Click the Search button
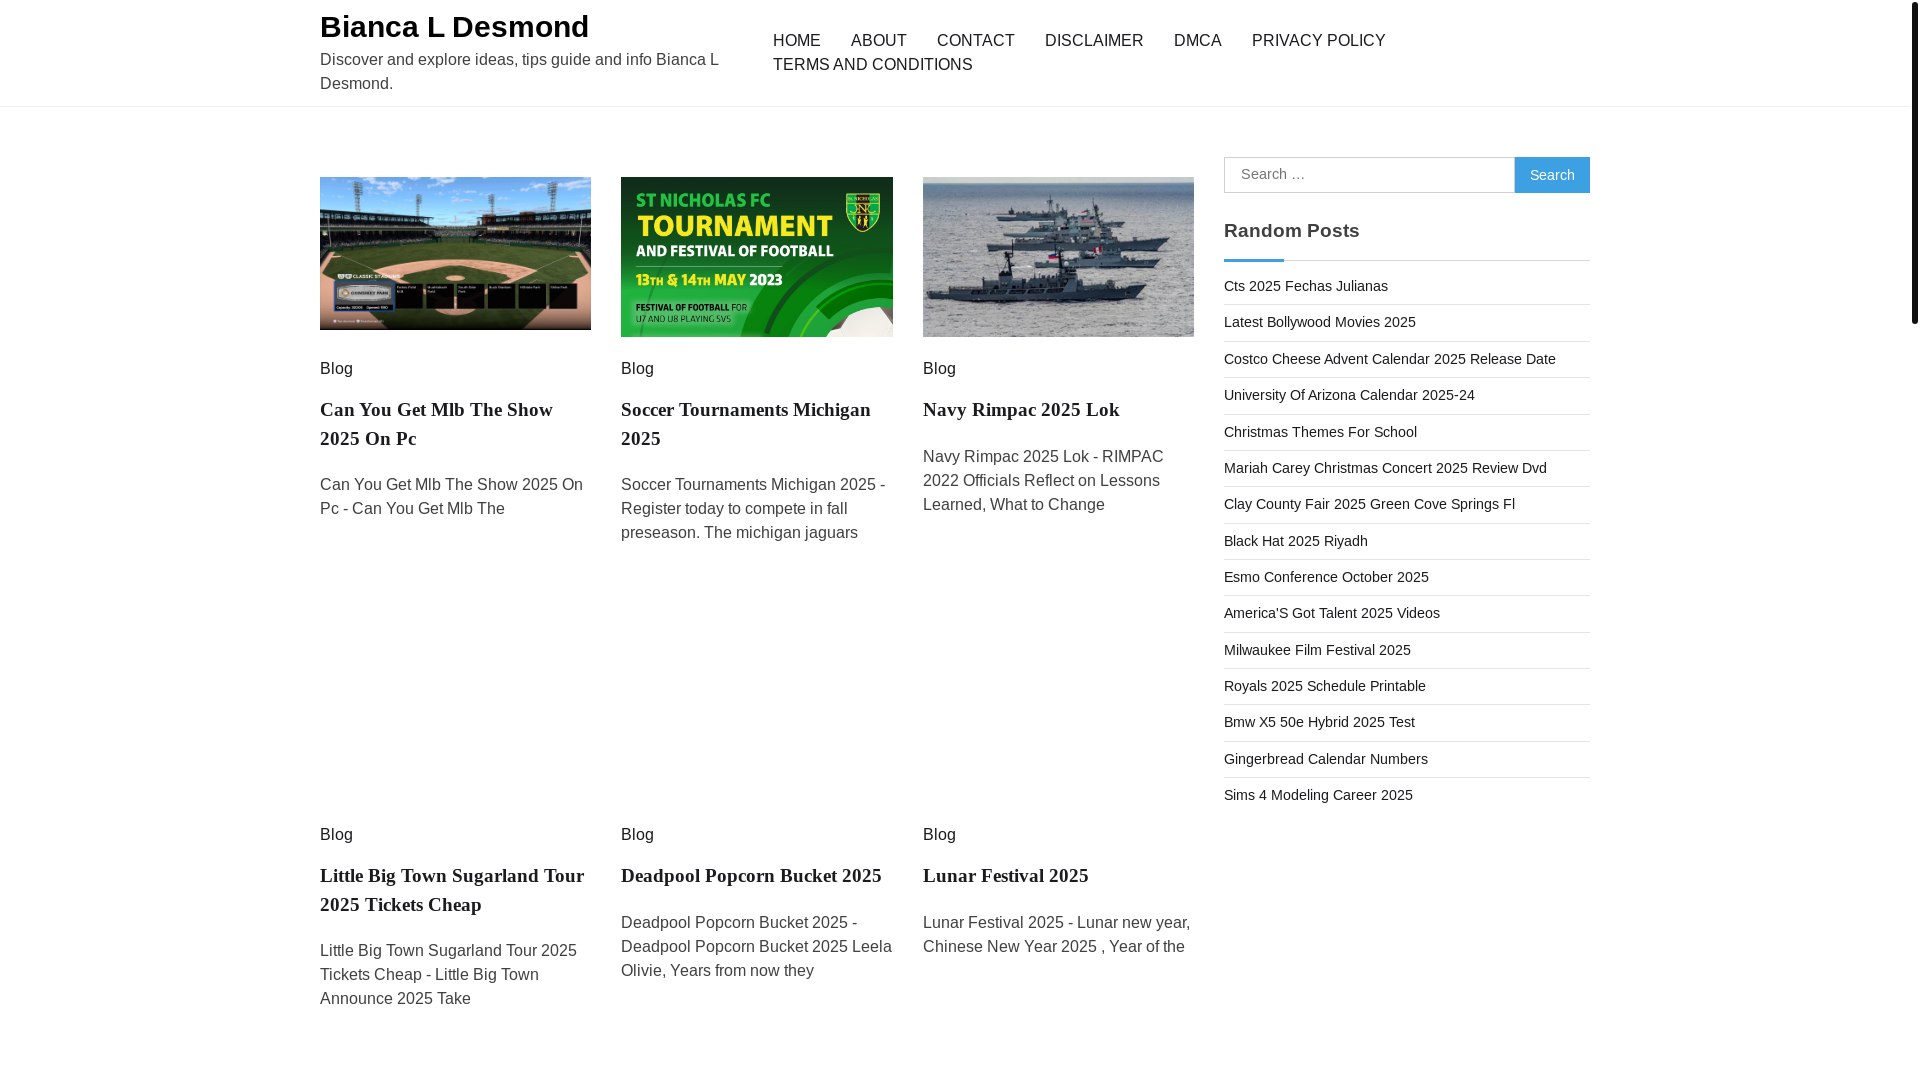 (x=1551, y=175)
